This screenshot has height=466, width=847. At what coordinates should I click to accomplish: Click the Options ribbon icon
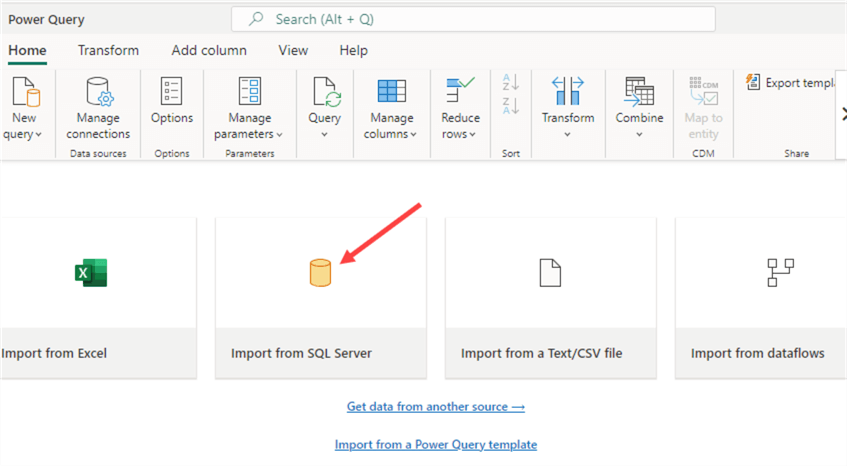click(x=172, y=92)
